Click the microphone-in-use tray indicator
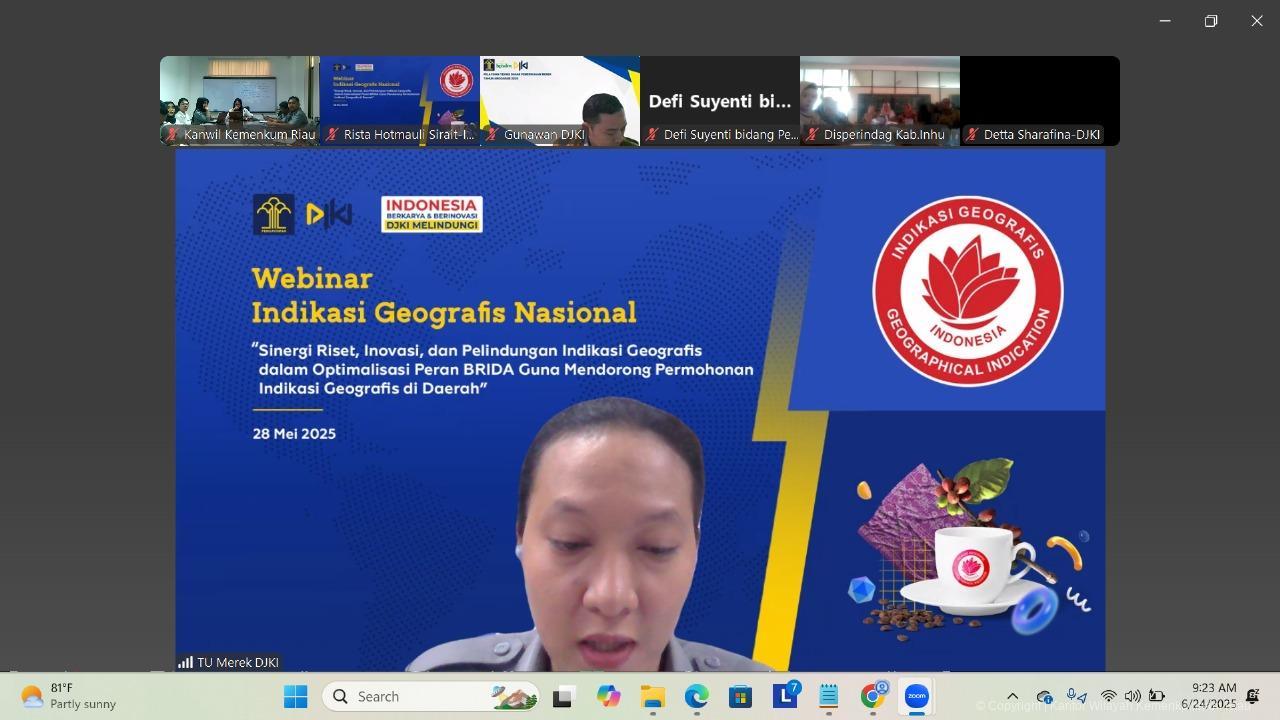This screenshot has height=720, width=1280. [1076, 696]
